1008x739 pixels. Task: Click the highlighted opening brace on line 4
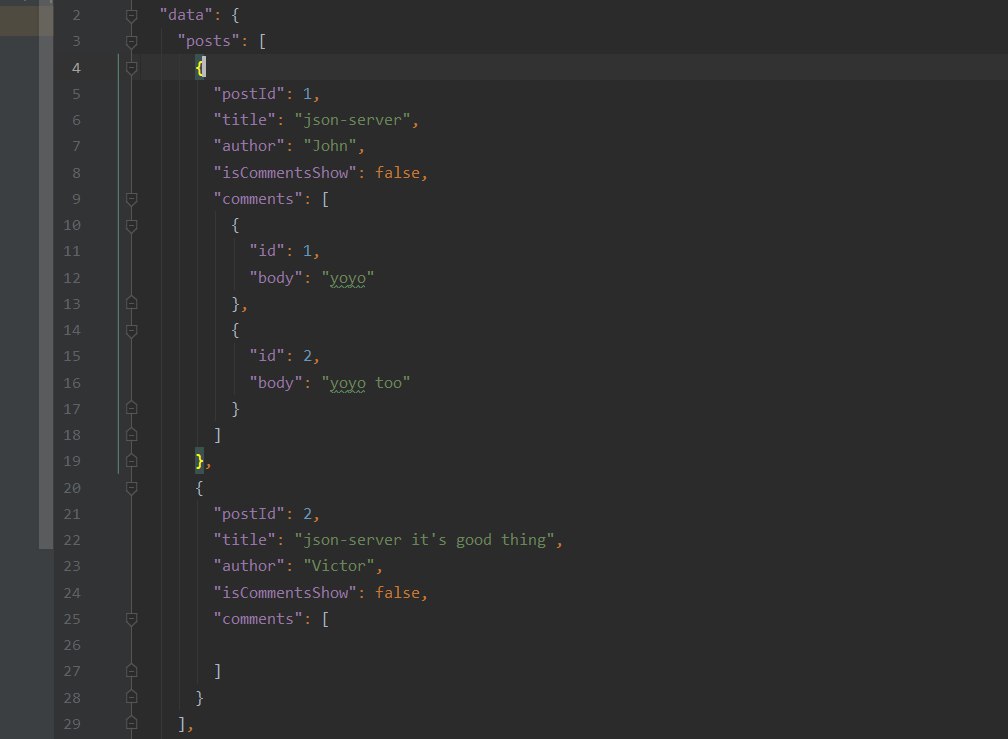[x=200, y=67]
